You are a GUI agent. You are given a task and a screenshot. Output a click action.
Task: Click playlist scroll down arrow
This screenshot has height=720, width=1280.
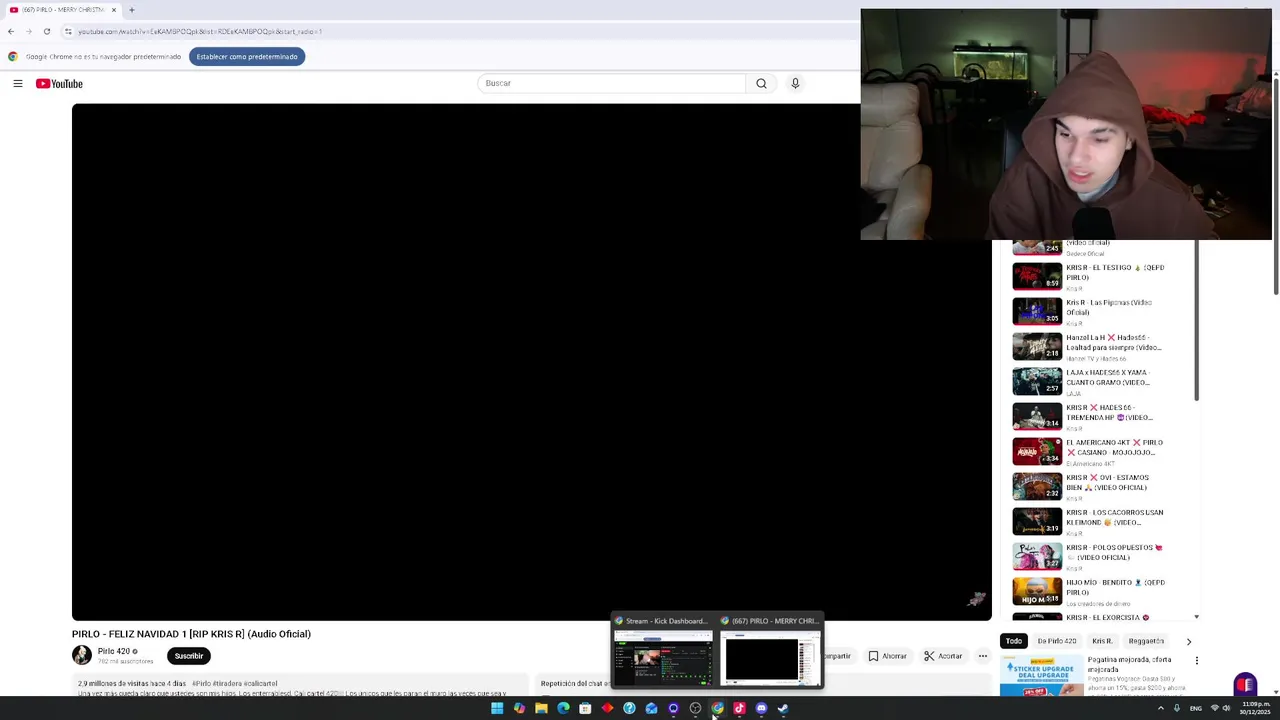tap(1196, 618)
